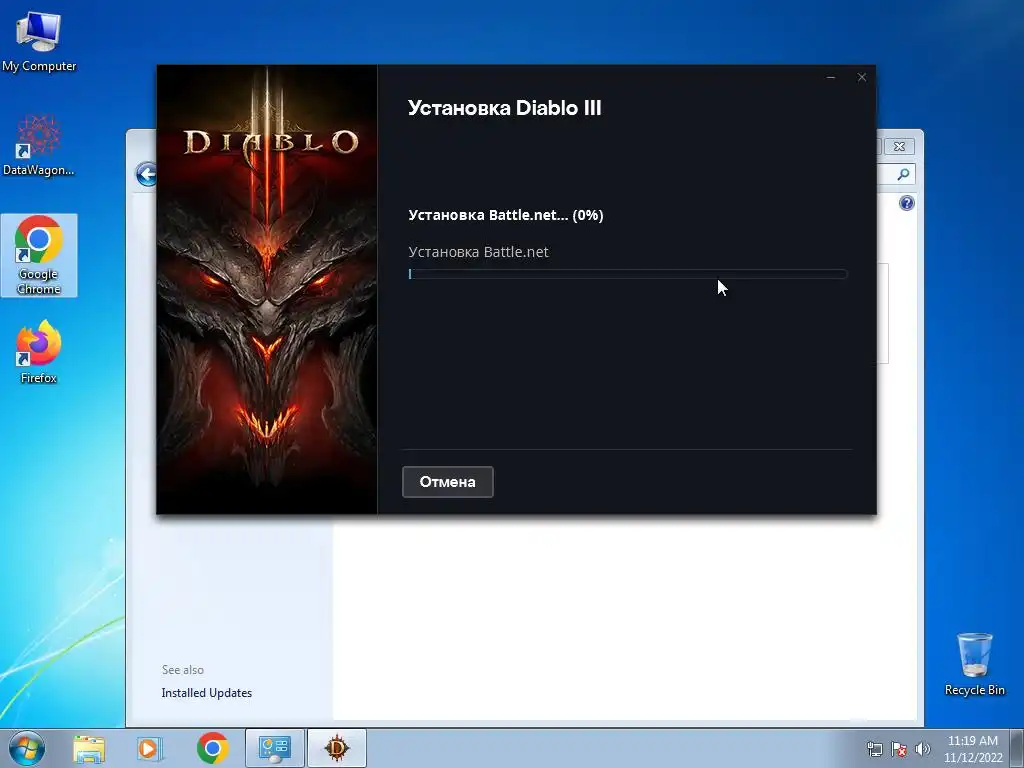This screenshot has width=1024, height=768.
Task: Open the Windows Start menu
Action: (x=27, y=748)
